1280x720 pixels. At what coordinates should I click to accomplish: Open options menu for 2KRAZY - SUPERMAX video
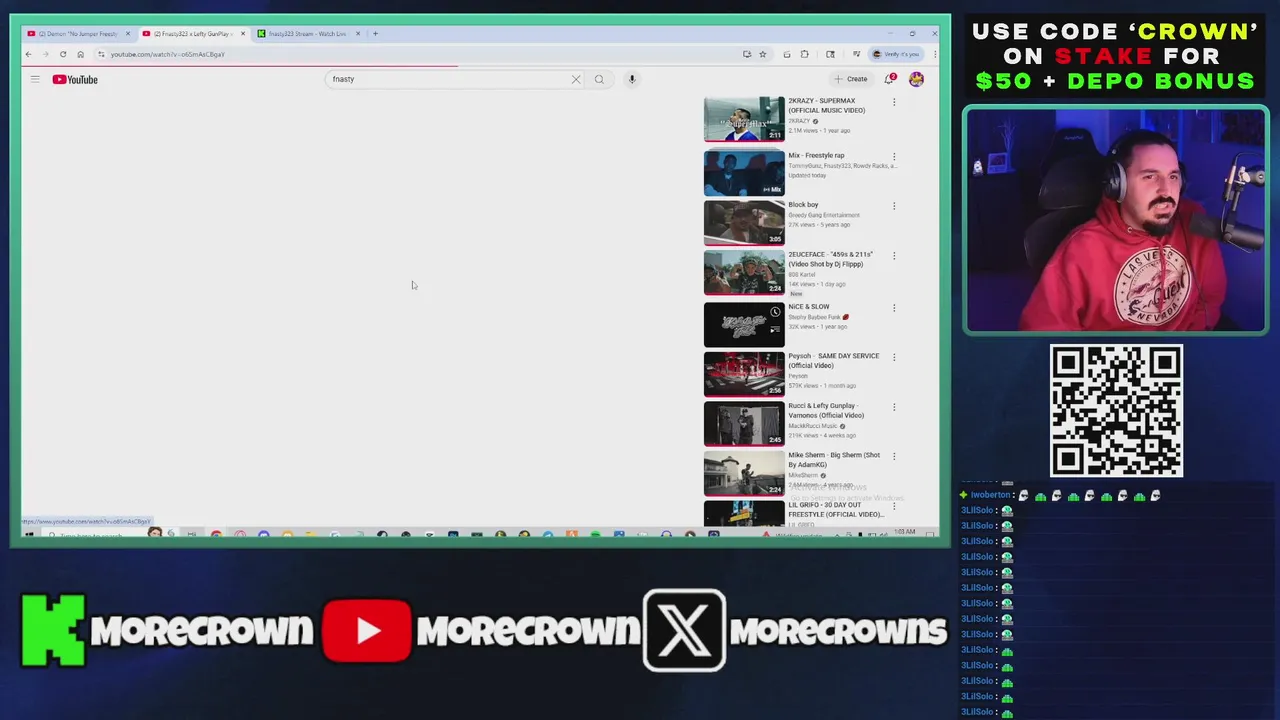click(894, 102)
